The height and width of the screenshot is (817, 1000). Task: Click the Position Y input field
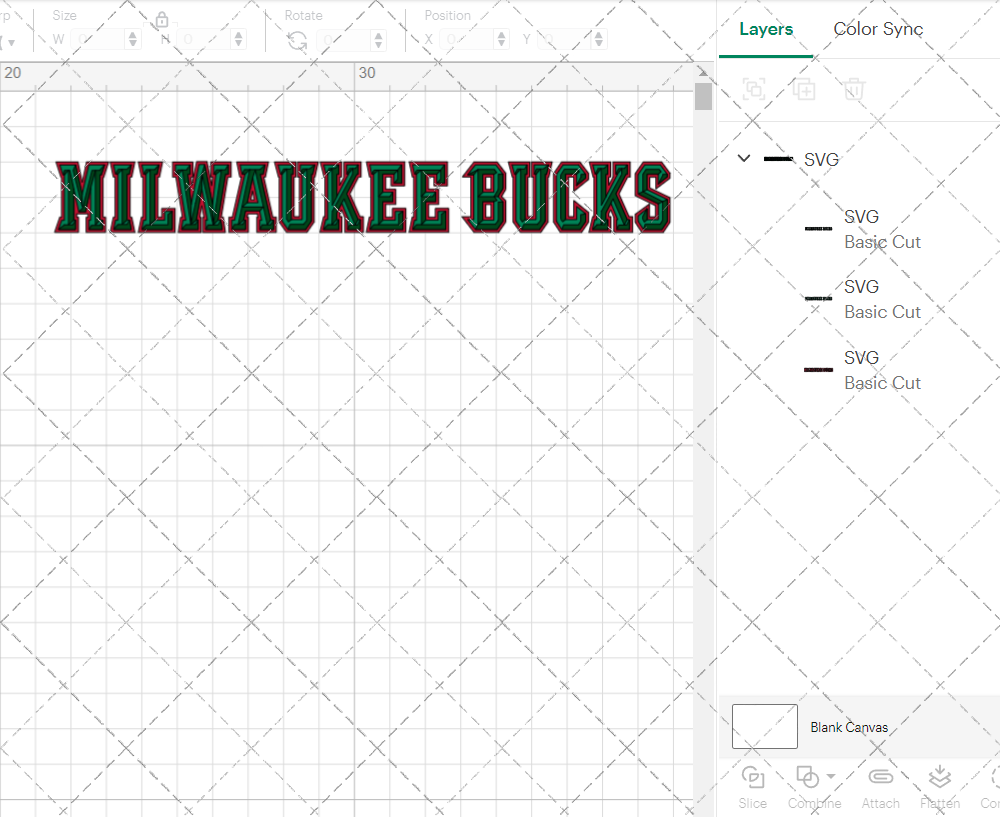coord(565,40)
